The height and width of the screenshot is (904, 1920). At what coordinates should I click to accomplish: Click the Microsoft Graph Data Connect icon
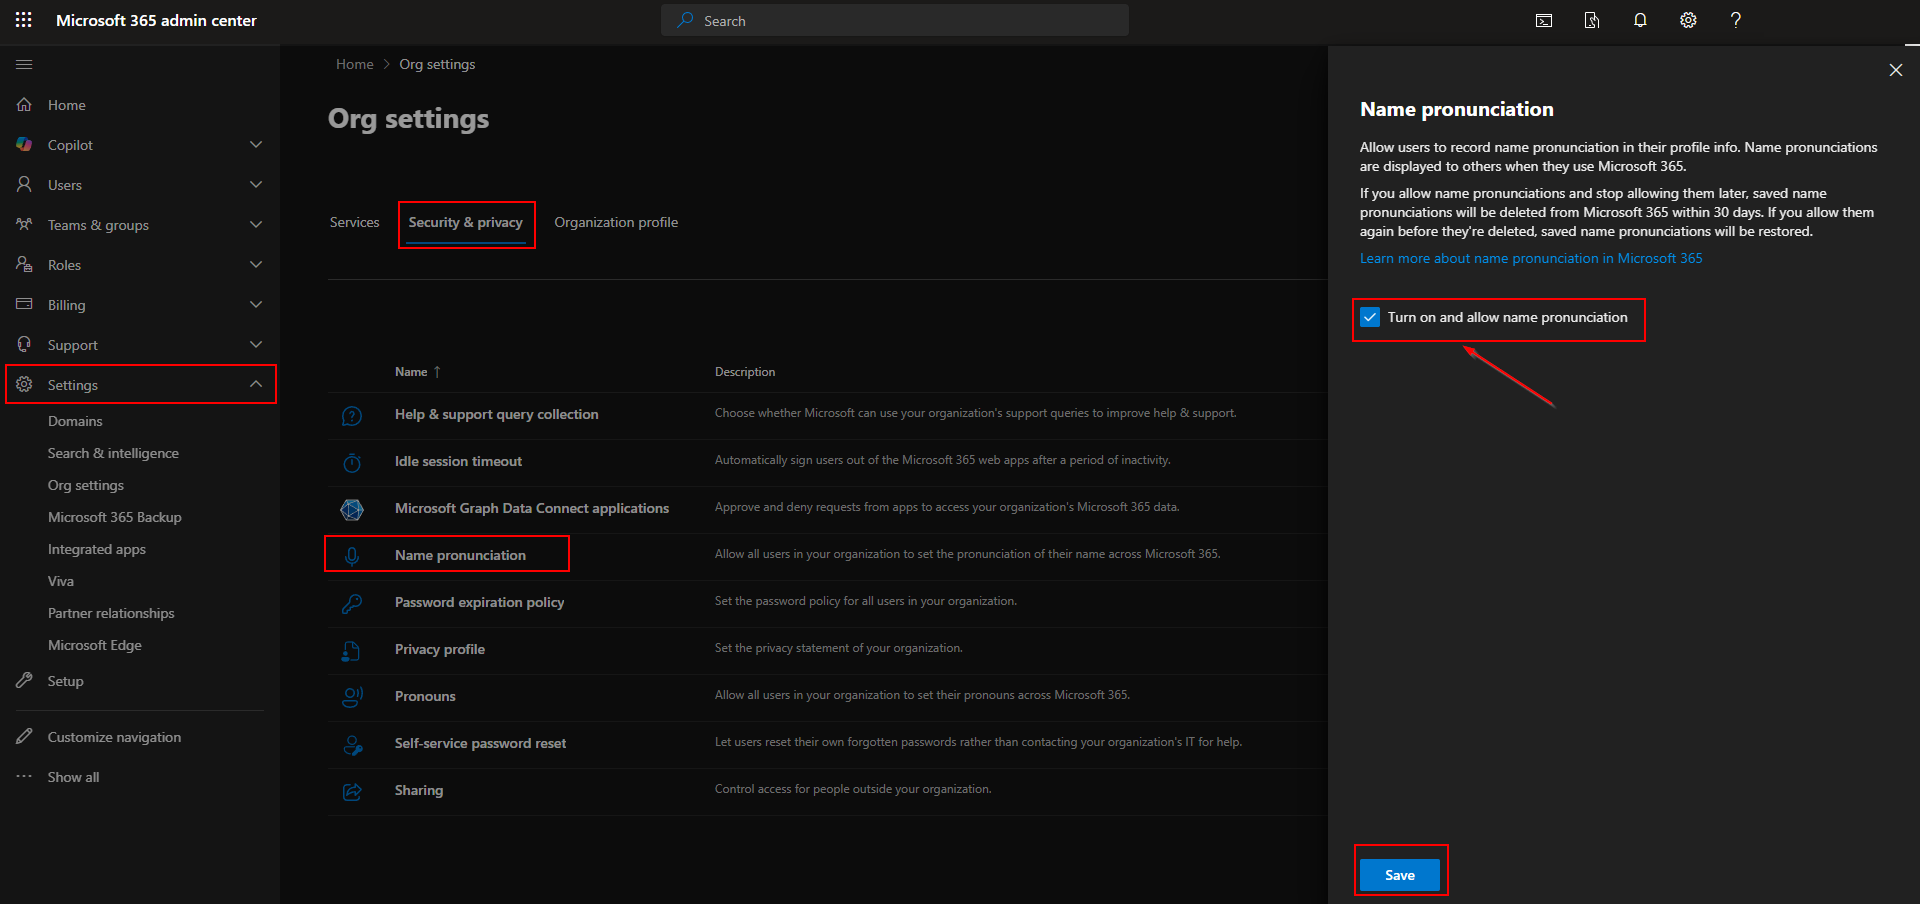(352, 510)
